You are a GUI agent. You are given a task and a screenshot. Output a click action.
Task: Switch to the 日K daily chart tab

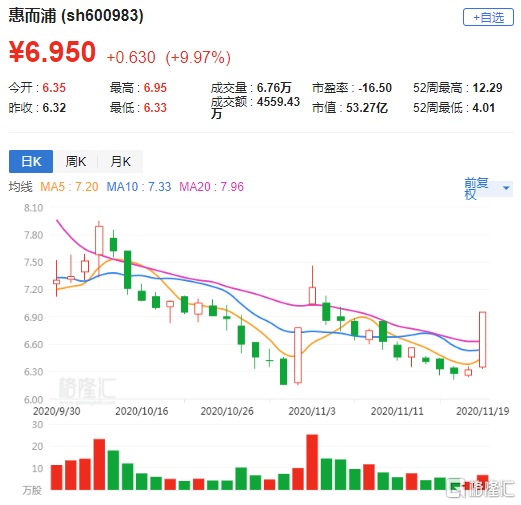31,162
